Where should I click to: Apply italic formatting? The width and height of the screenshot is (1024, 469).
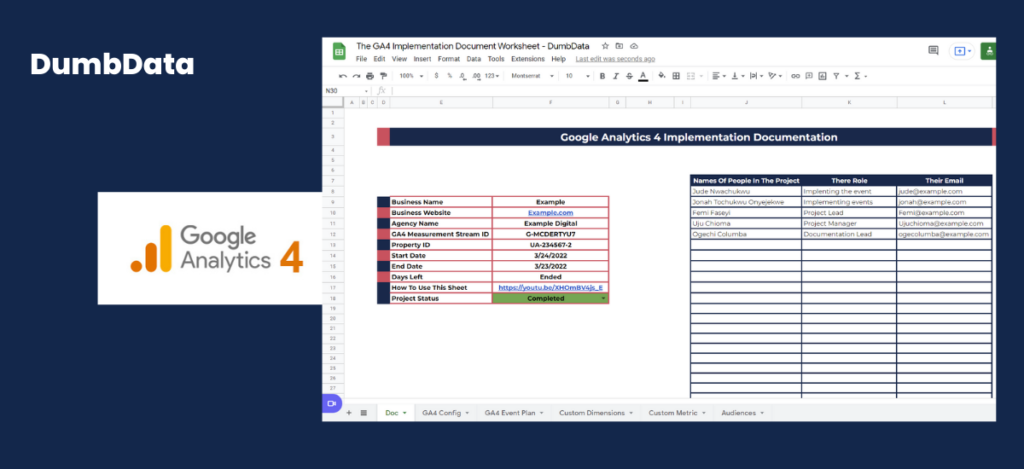615,76
